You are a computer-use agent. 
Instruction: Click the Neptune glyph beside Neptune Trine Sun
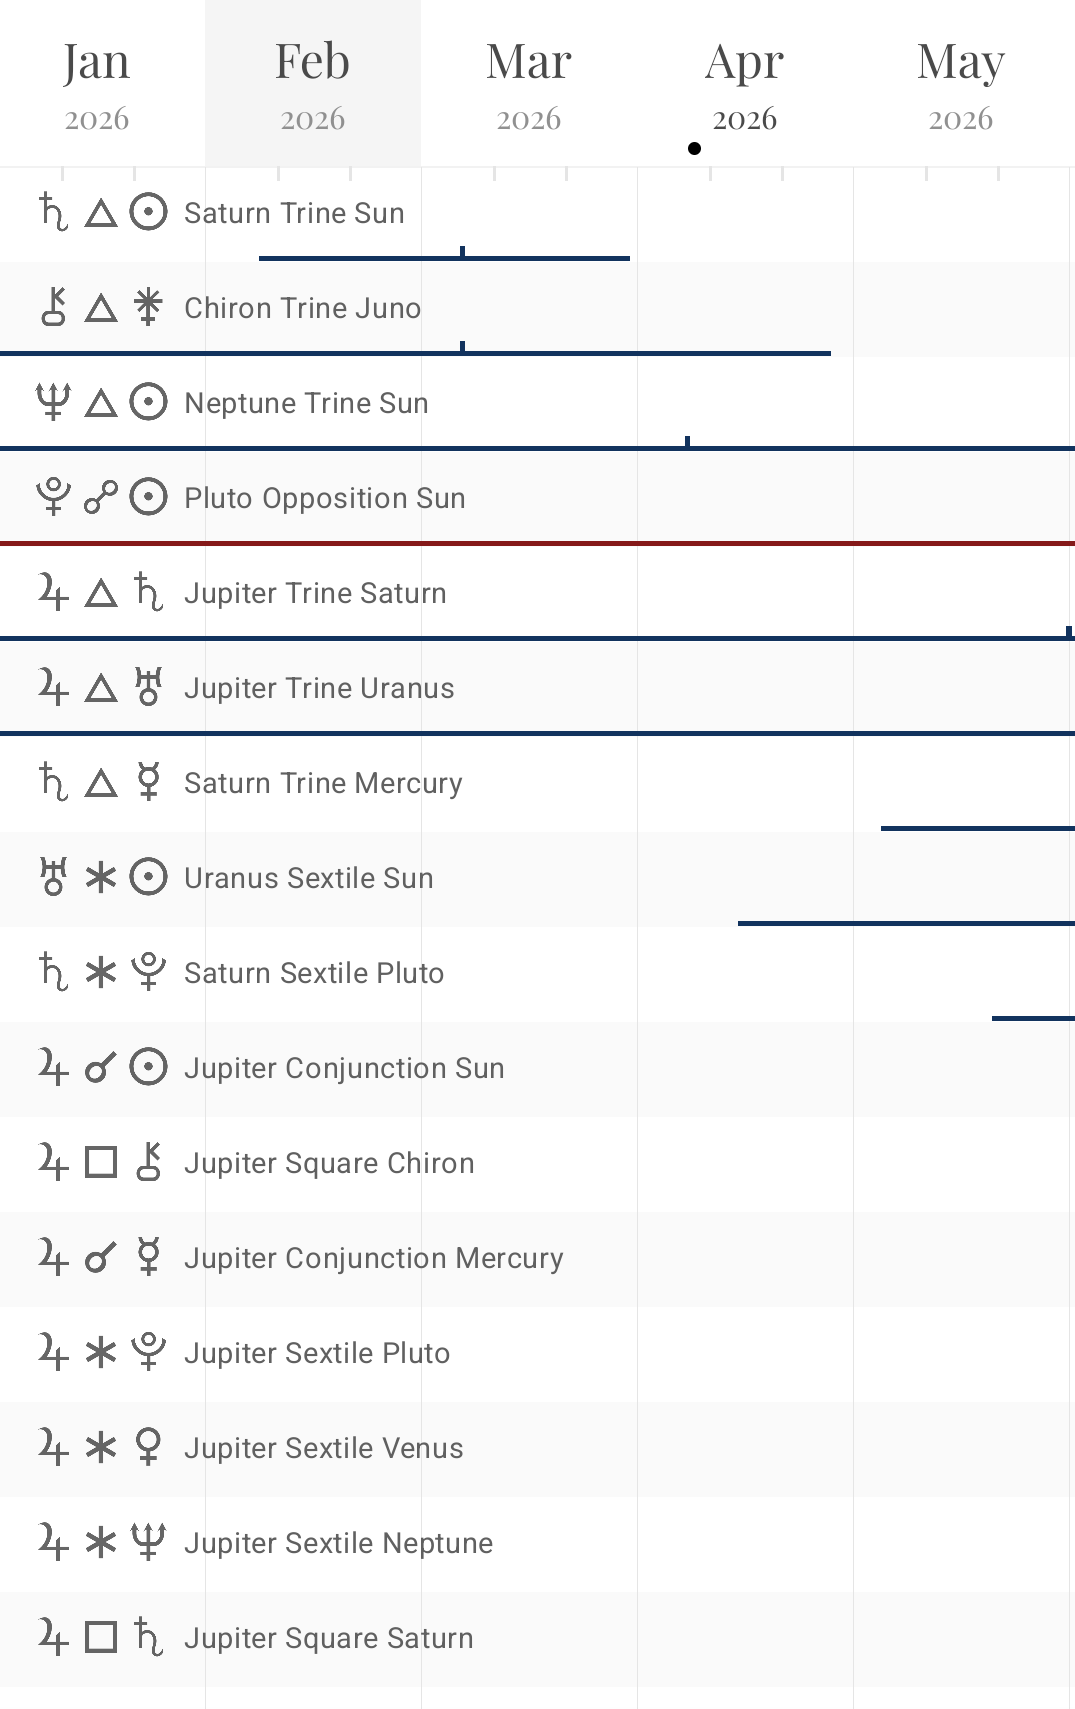[53, 403]
